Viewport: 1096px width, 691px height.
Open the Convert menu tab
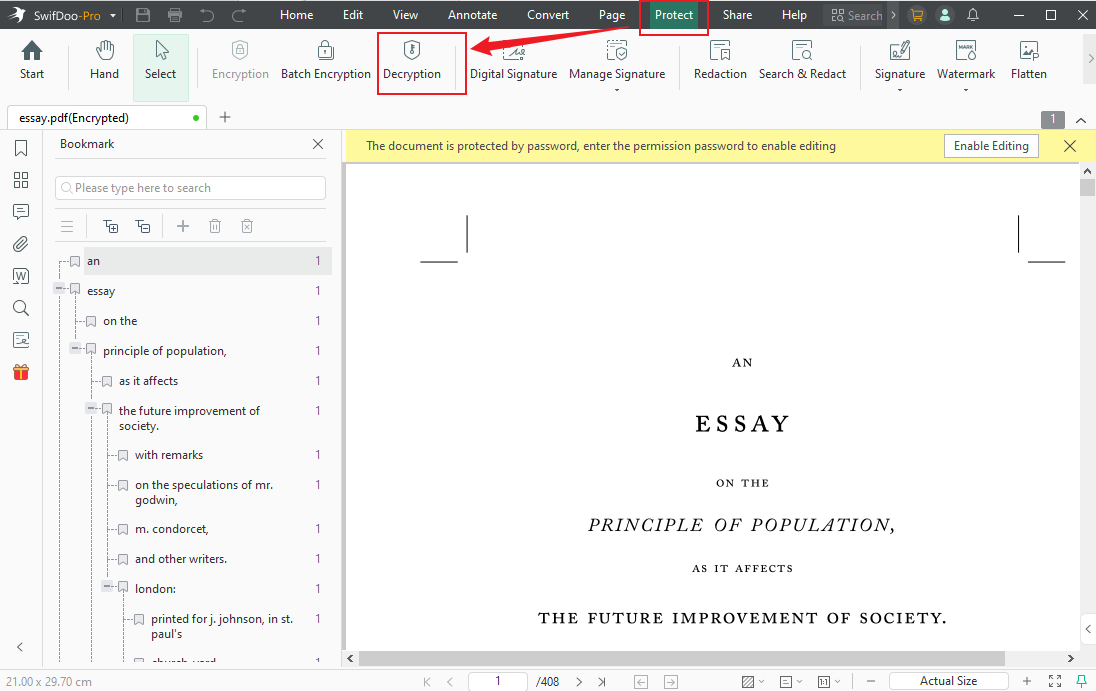548,15
